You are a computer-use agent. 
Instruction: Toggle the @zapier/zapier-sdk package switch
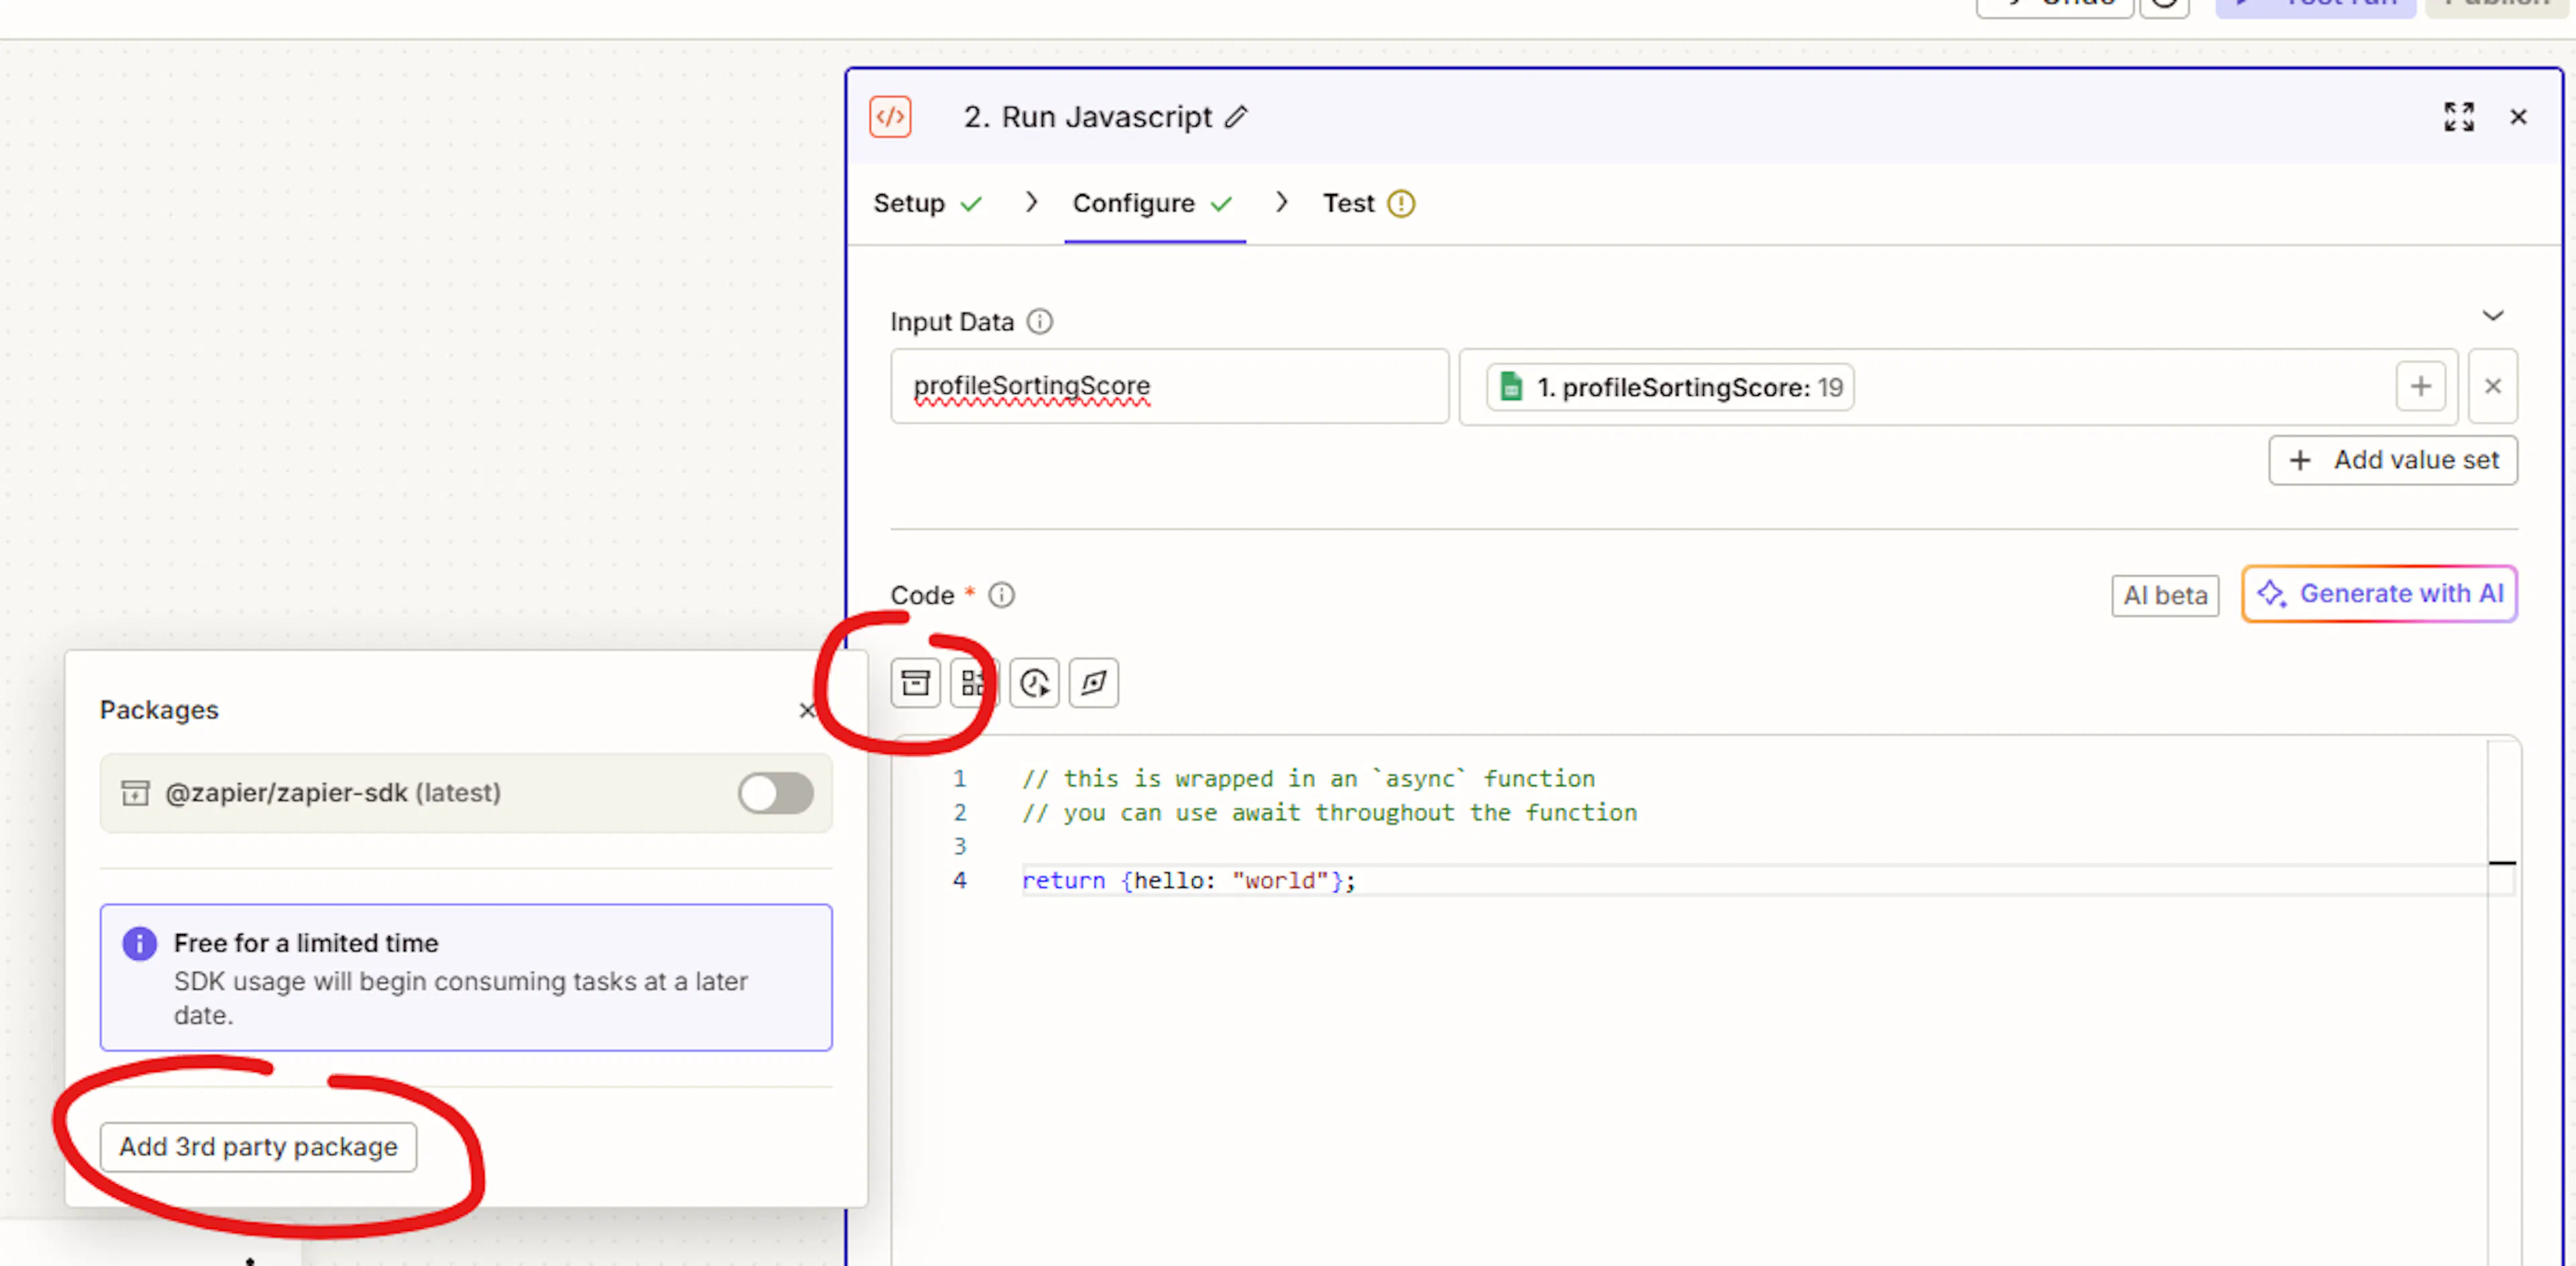click(775, 793)
